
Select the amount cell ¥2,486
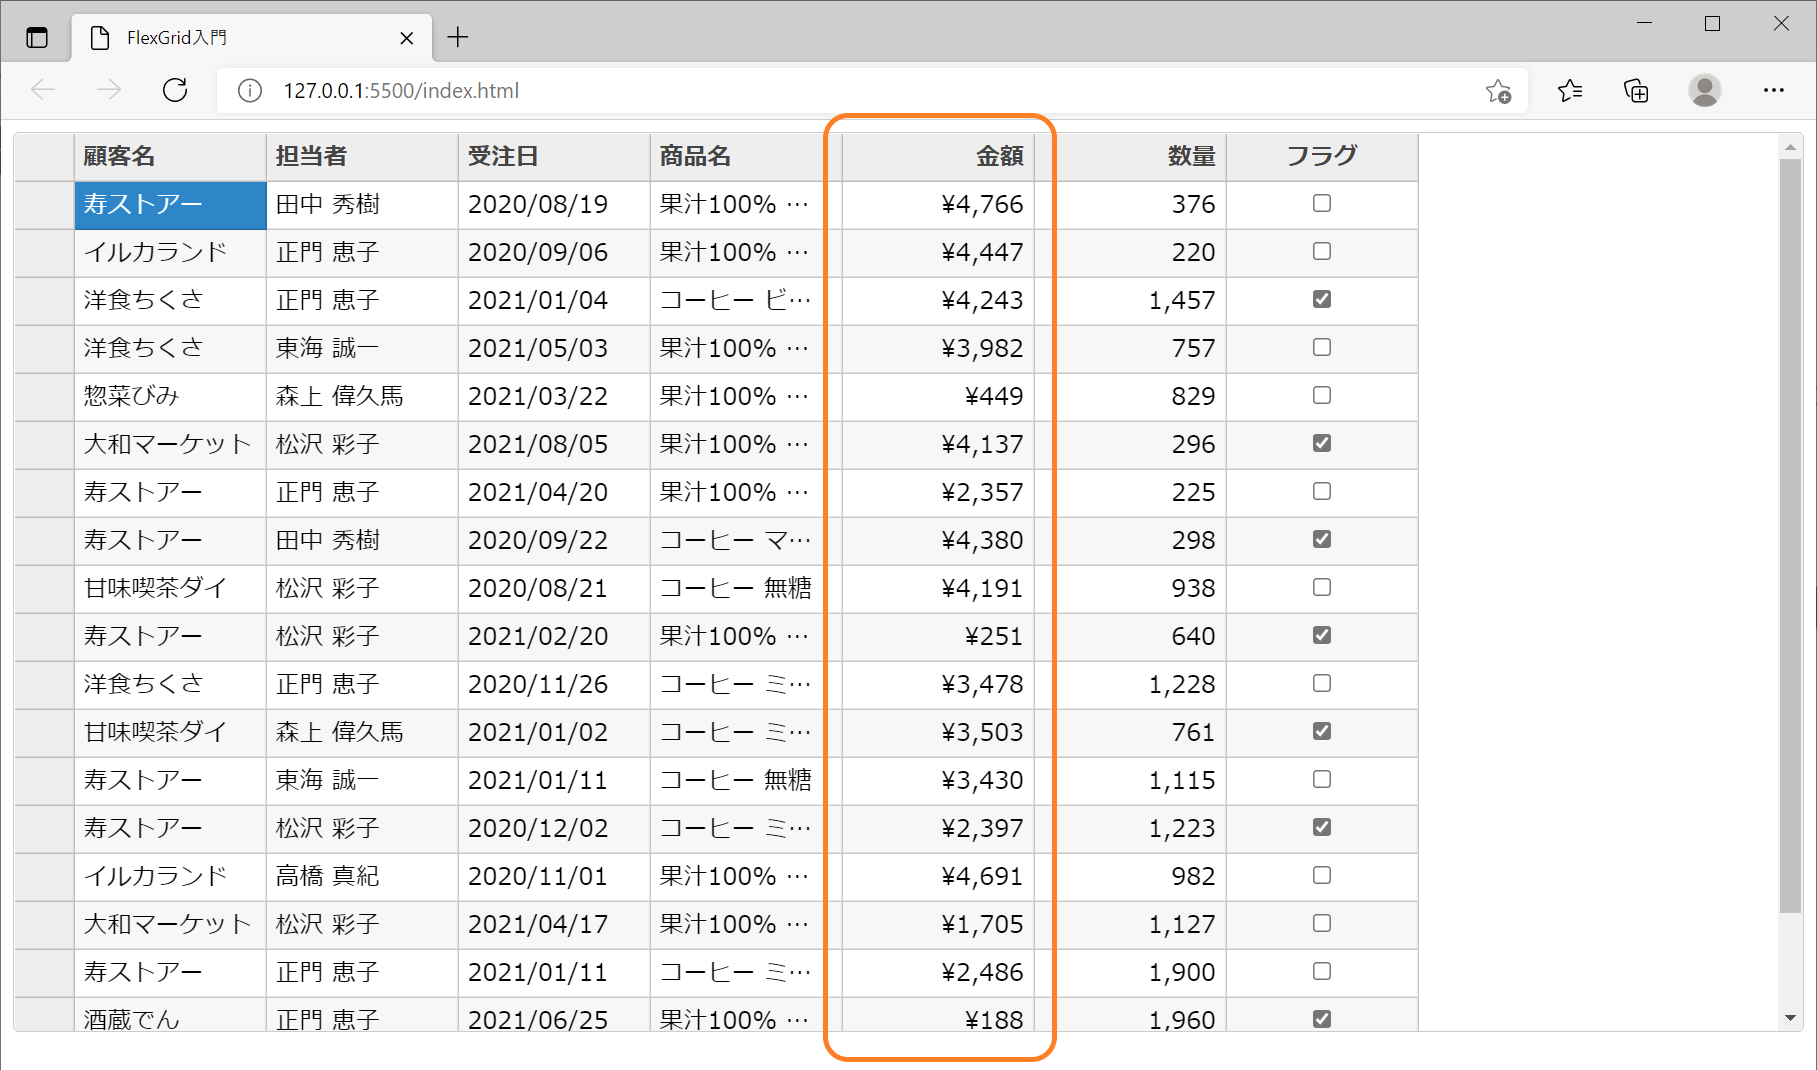pos(938,973)
